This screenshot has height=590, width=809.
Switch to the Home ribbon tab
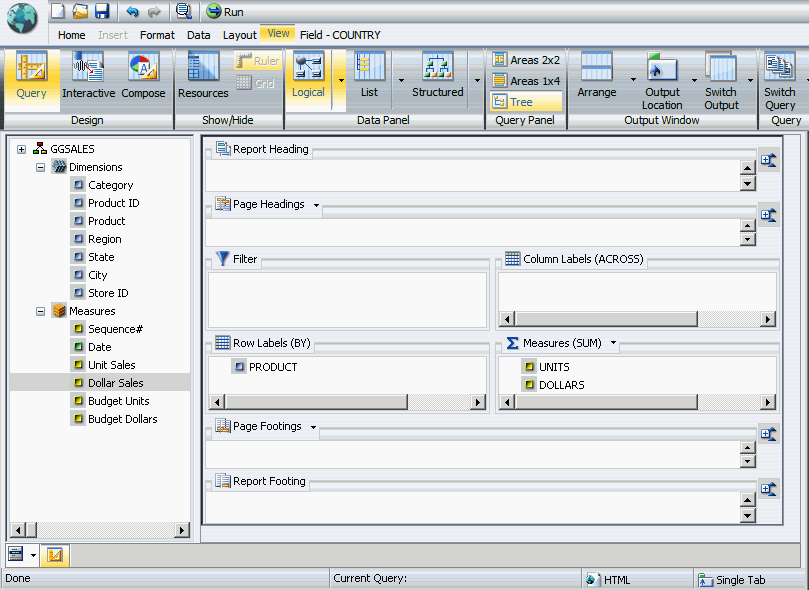[x=71, y=35]
